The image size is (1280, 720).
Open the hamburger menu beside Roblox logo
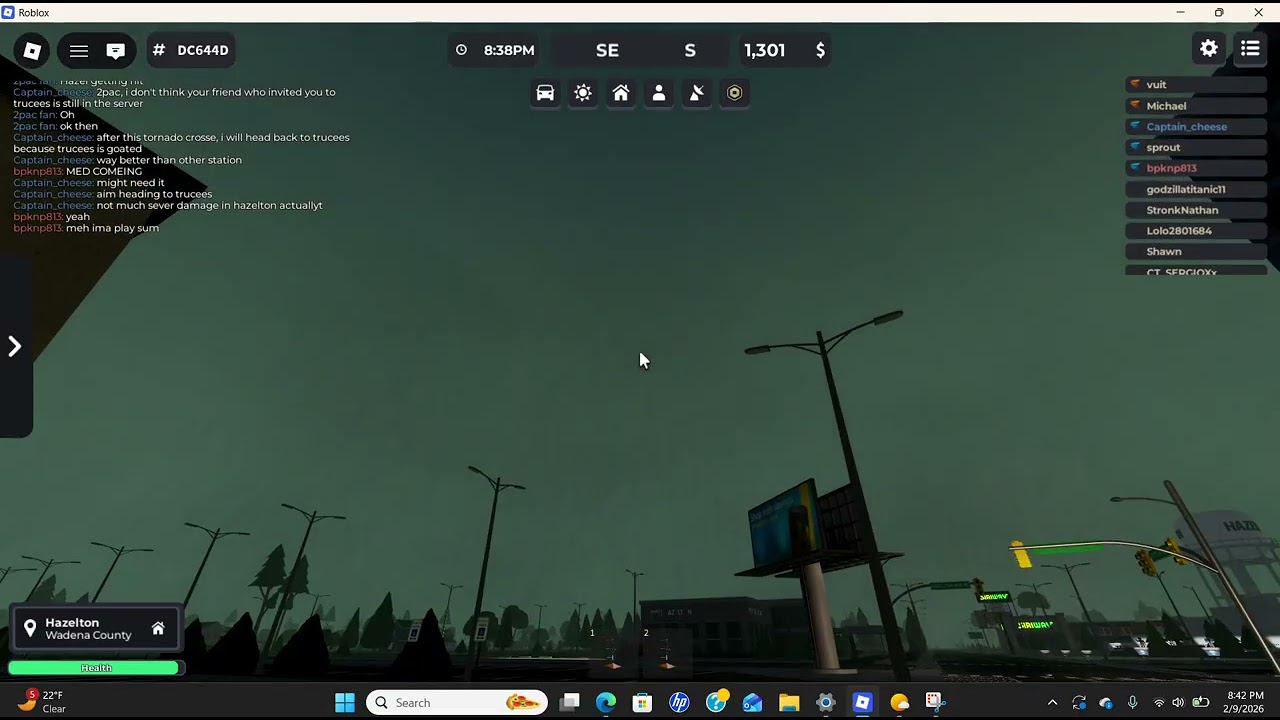(79, 51)
